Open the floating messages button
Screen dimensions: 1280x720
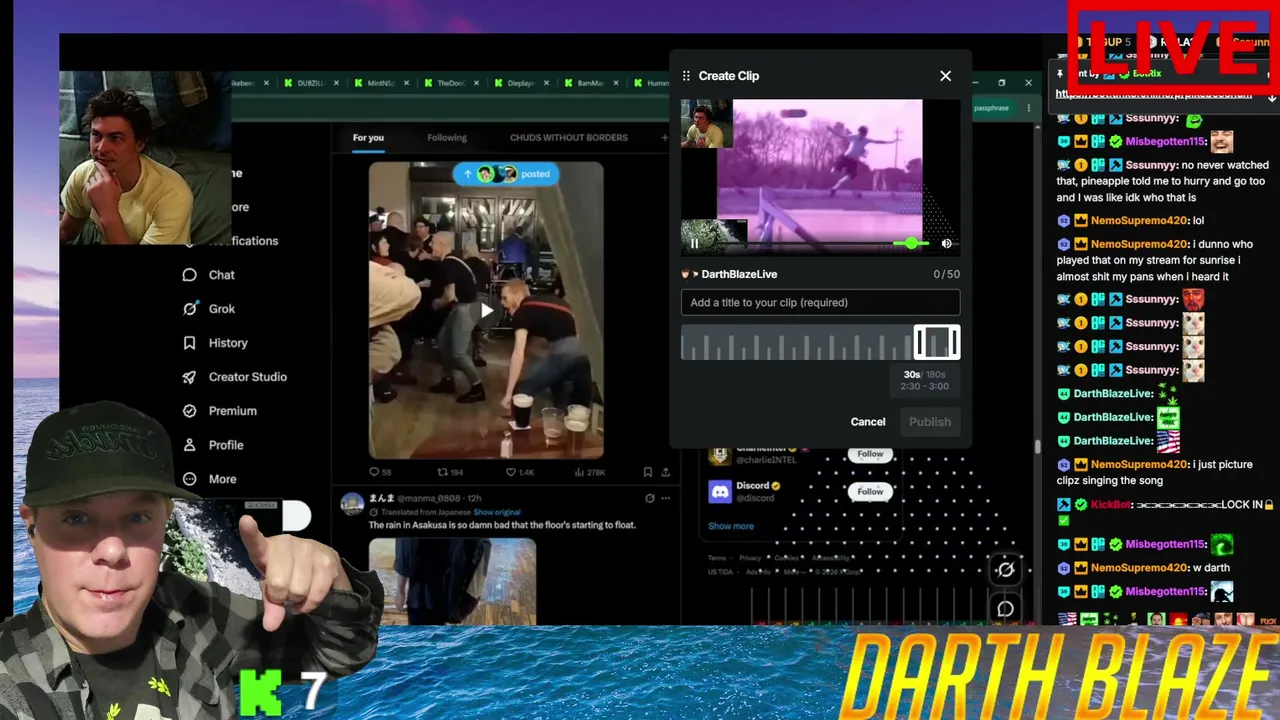pyautogui.click(x=1005, y=608)
